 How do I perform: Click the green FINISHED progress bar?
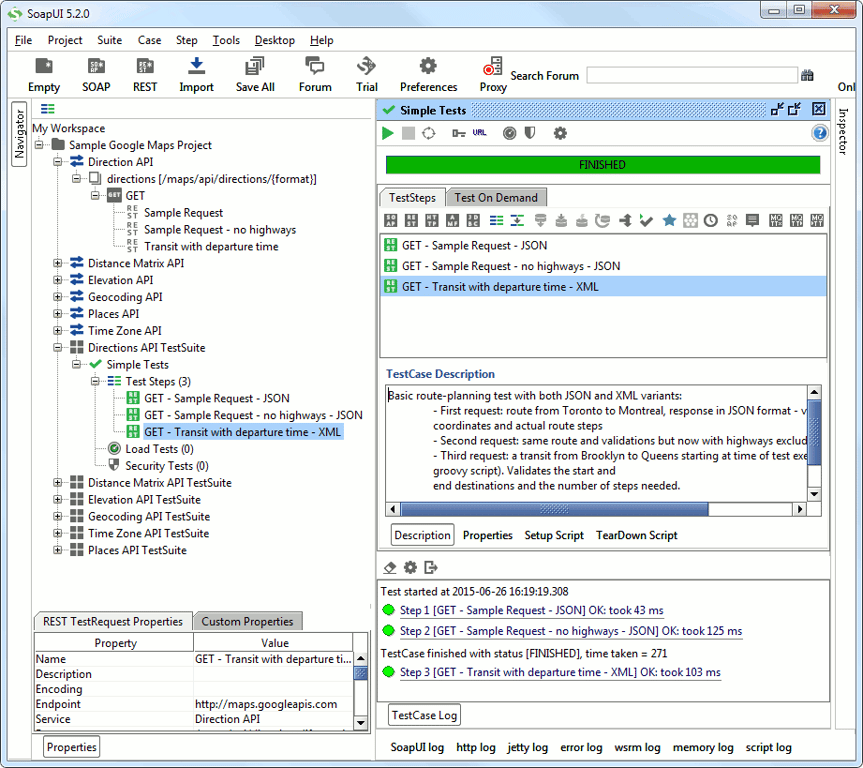coord(603,165)
